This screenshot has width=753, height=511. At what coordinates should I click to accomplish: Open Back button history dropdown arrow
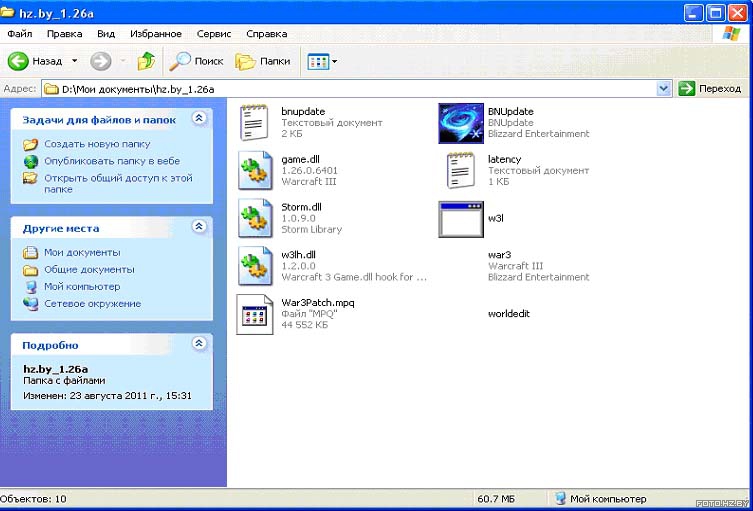[x=74, y=61]
